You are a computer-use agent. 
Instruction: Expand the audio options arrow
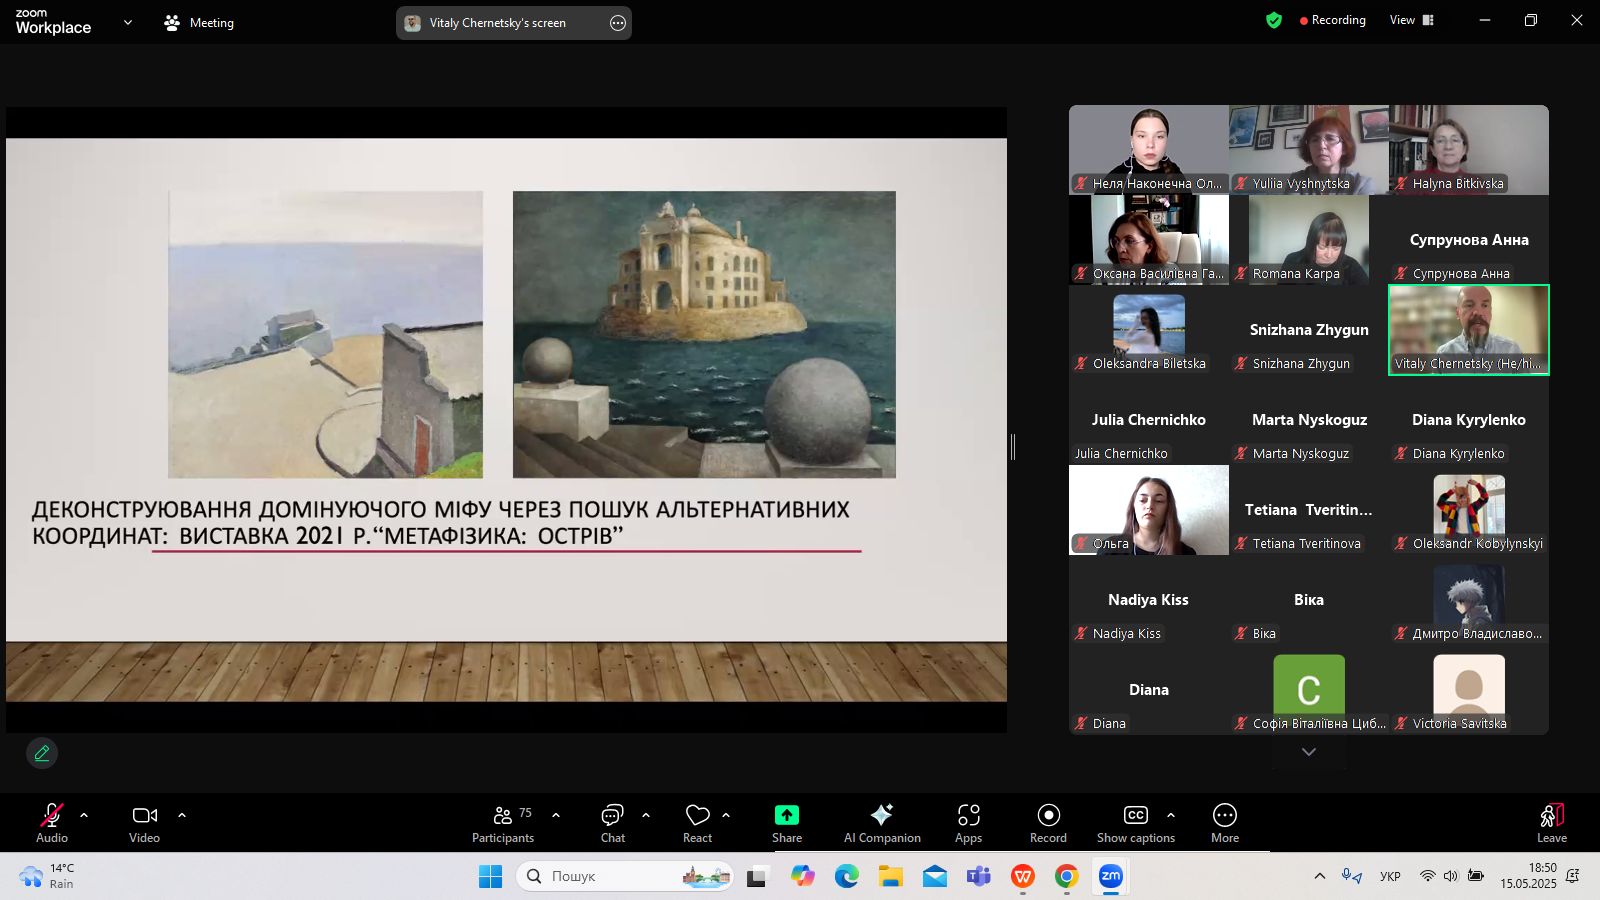84,815
